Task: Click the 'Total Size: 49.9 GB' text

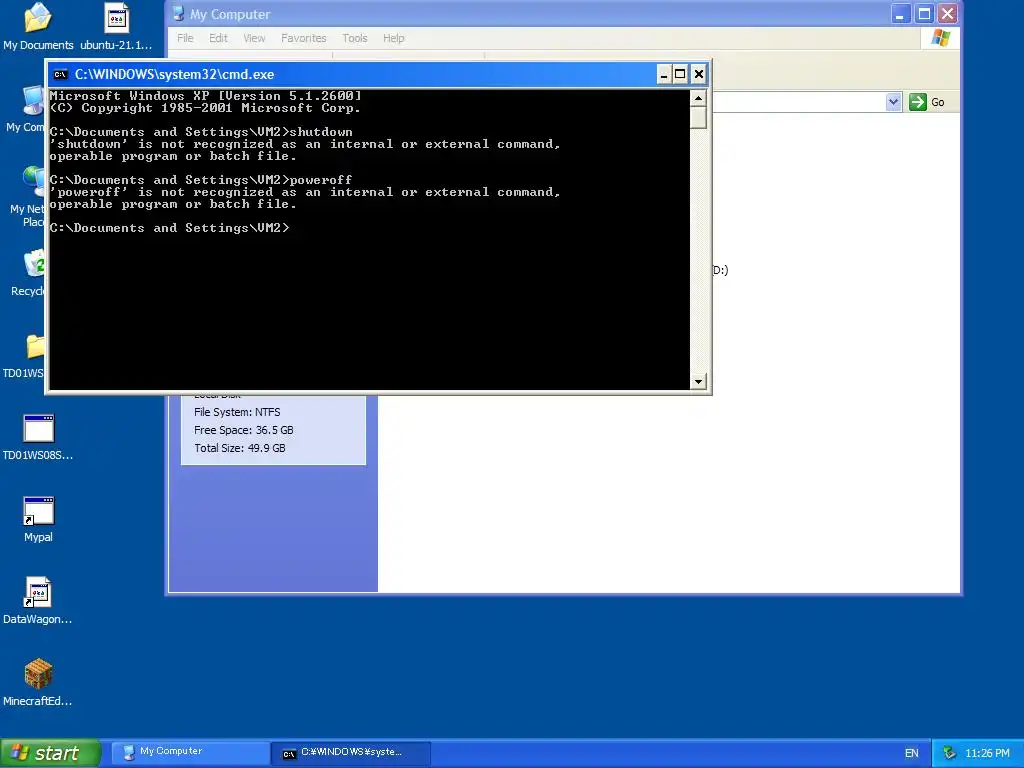Action: [240, 448]
